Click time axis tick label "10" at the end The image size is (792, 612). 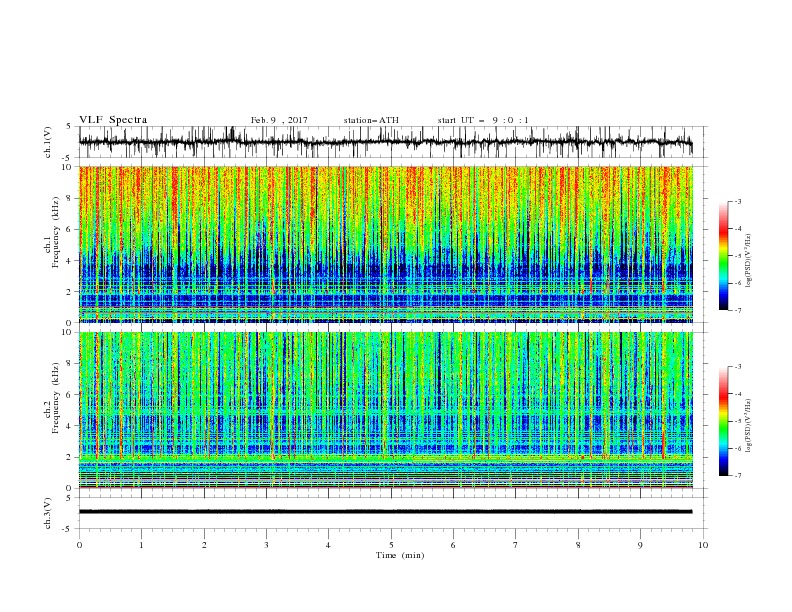click(703, 545)
